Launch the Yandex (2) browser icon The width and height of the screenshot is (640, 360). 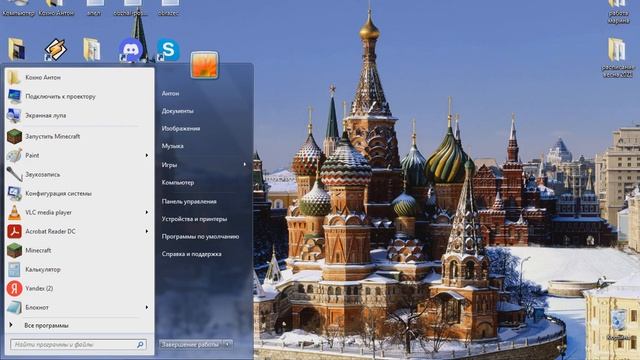[x=14, y=288]
